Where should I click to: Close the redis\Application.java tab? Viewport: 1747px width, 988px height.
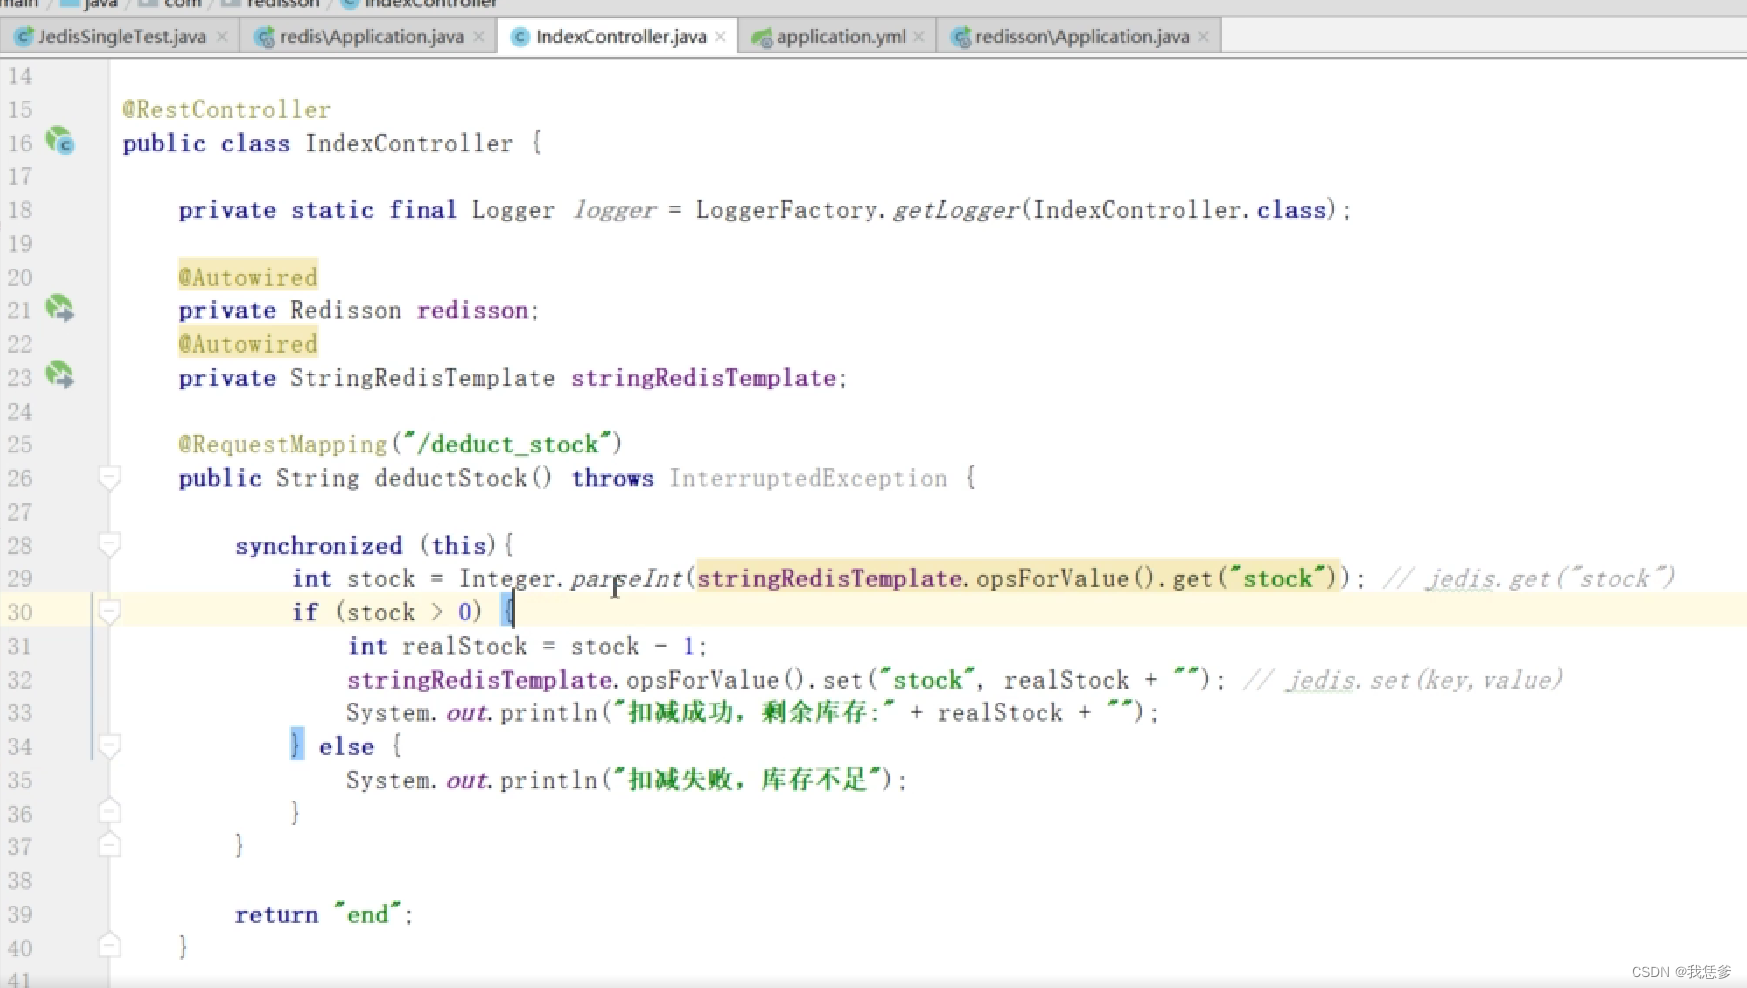click(x=479, y=37)
